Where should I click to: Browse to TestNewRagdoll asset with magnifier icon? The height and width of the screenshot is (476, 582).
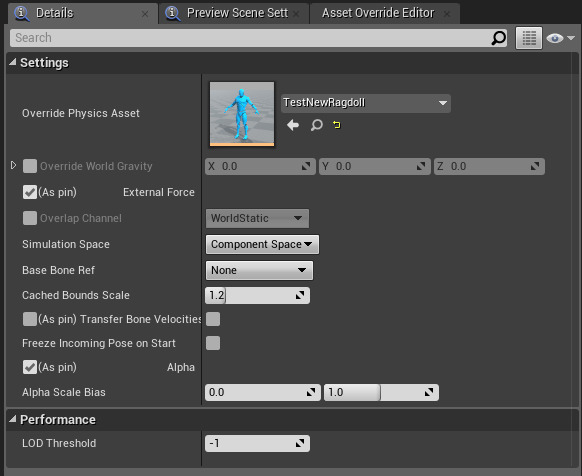pos(316,125)
